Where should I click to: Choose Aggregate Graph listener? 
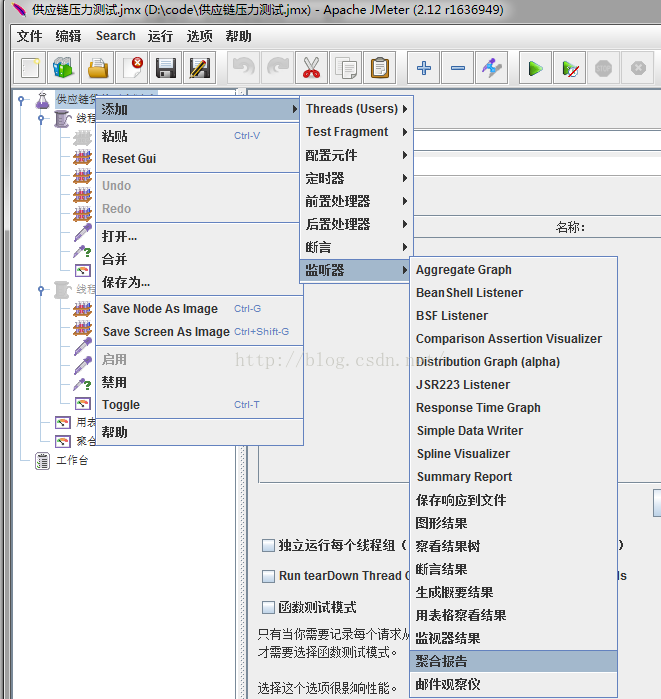point(513,270)
